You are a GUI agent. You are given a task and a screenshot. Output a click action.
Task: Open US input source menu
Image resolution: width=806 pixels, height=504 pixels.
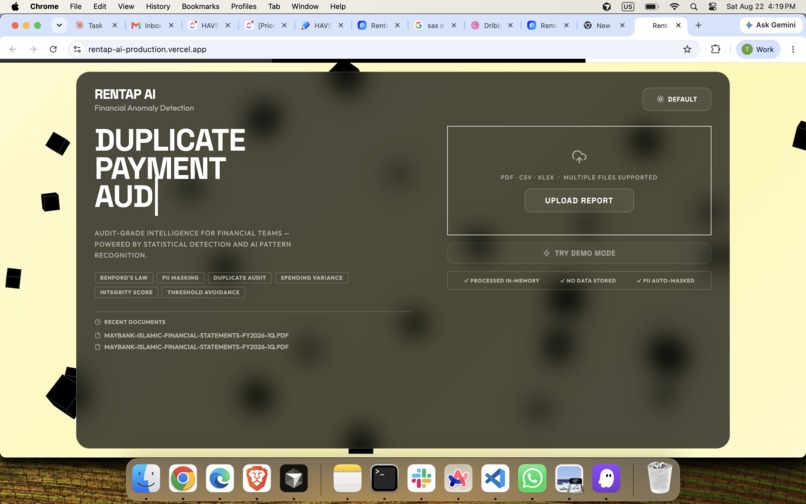(x=628, y=7)
